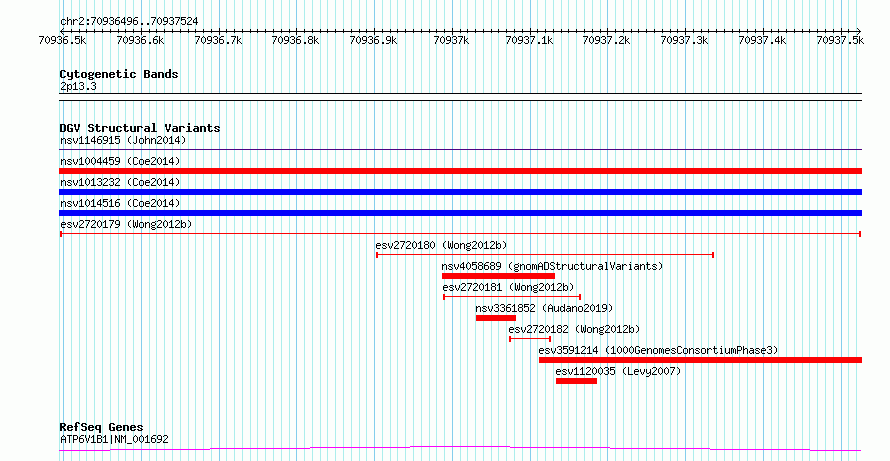Select the esv2720181 red span line
Screen dimensions: 890x461
point(512,297)
